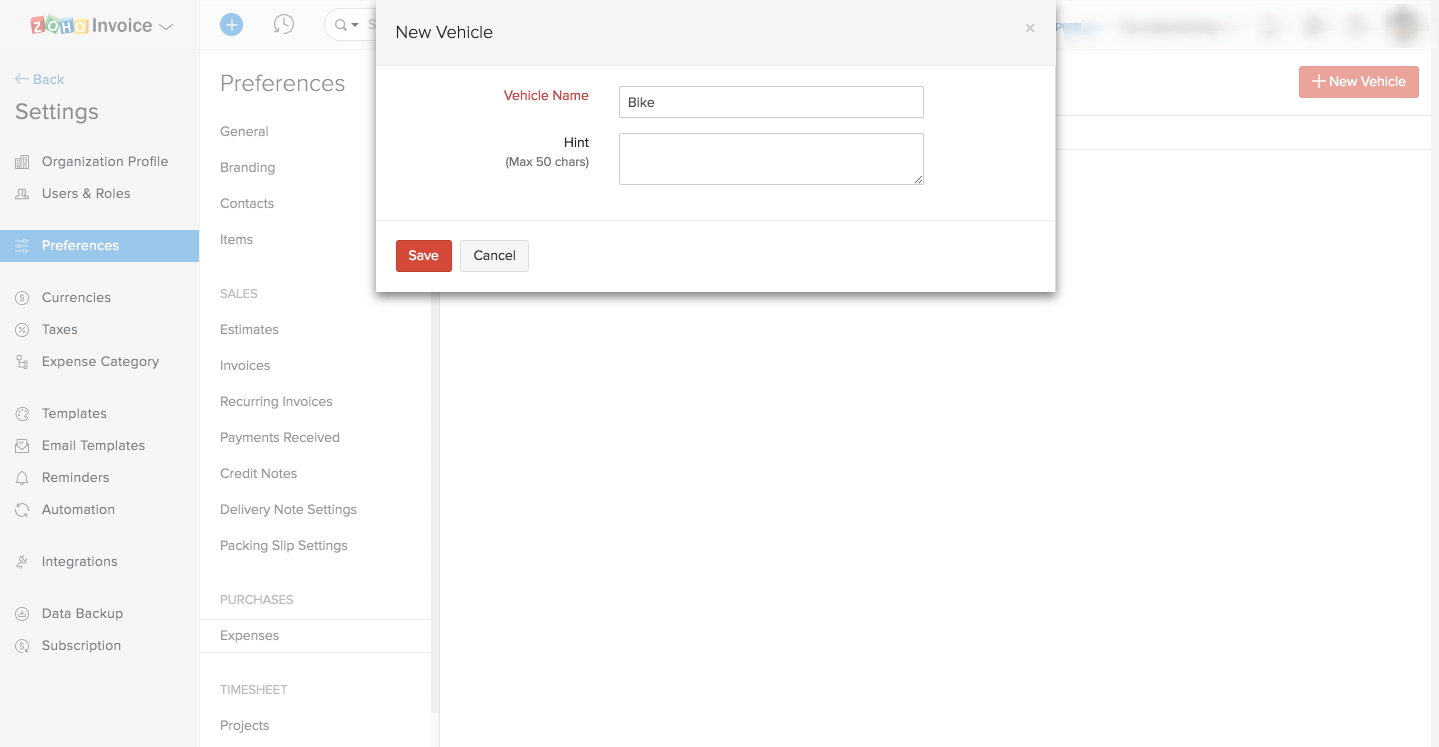Viewport: 1439px width, 747px height.
Task: Open Invoices preferences
Action: [x=245, y=365]
